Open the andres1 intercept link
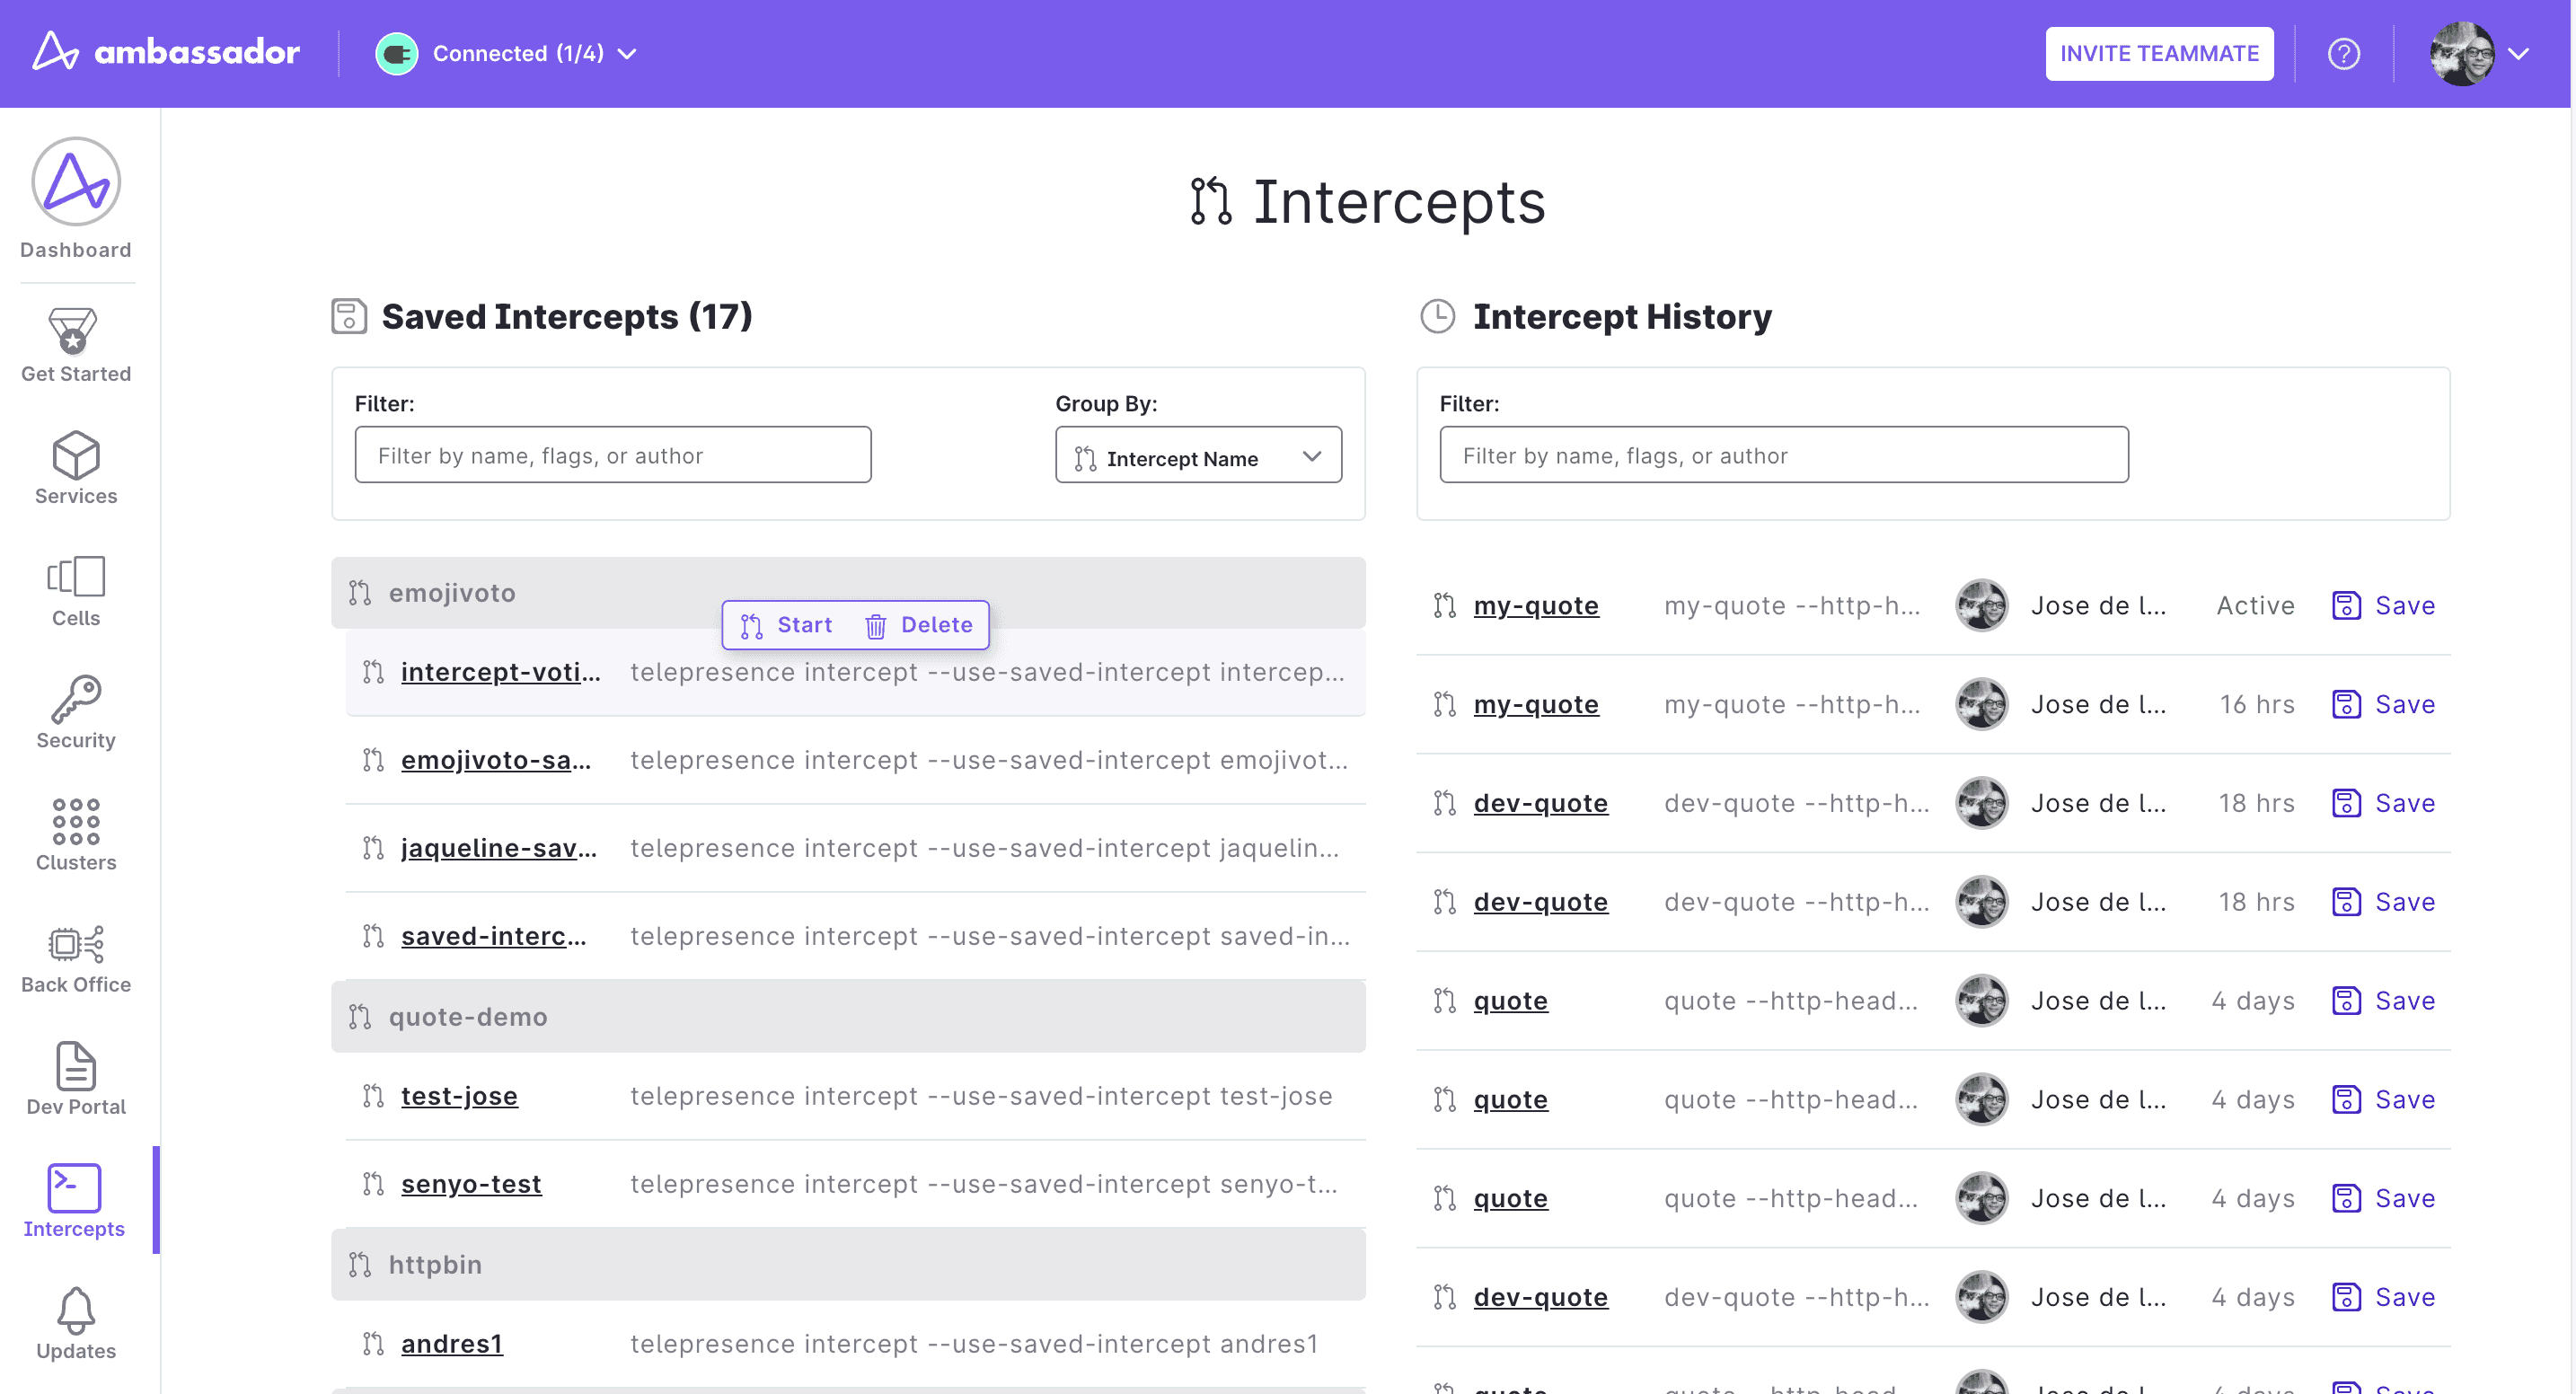The height and width of the screenshot is (1394, 2576). click(x=452, y=1344)
